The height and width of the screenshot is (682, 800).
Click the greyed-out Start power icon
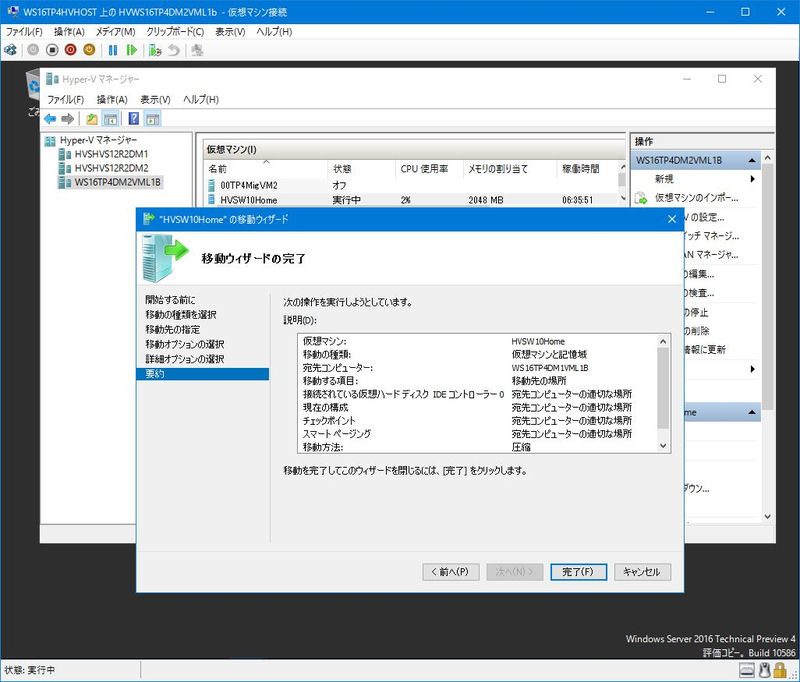click(x=33, y=50)
